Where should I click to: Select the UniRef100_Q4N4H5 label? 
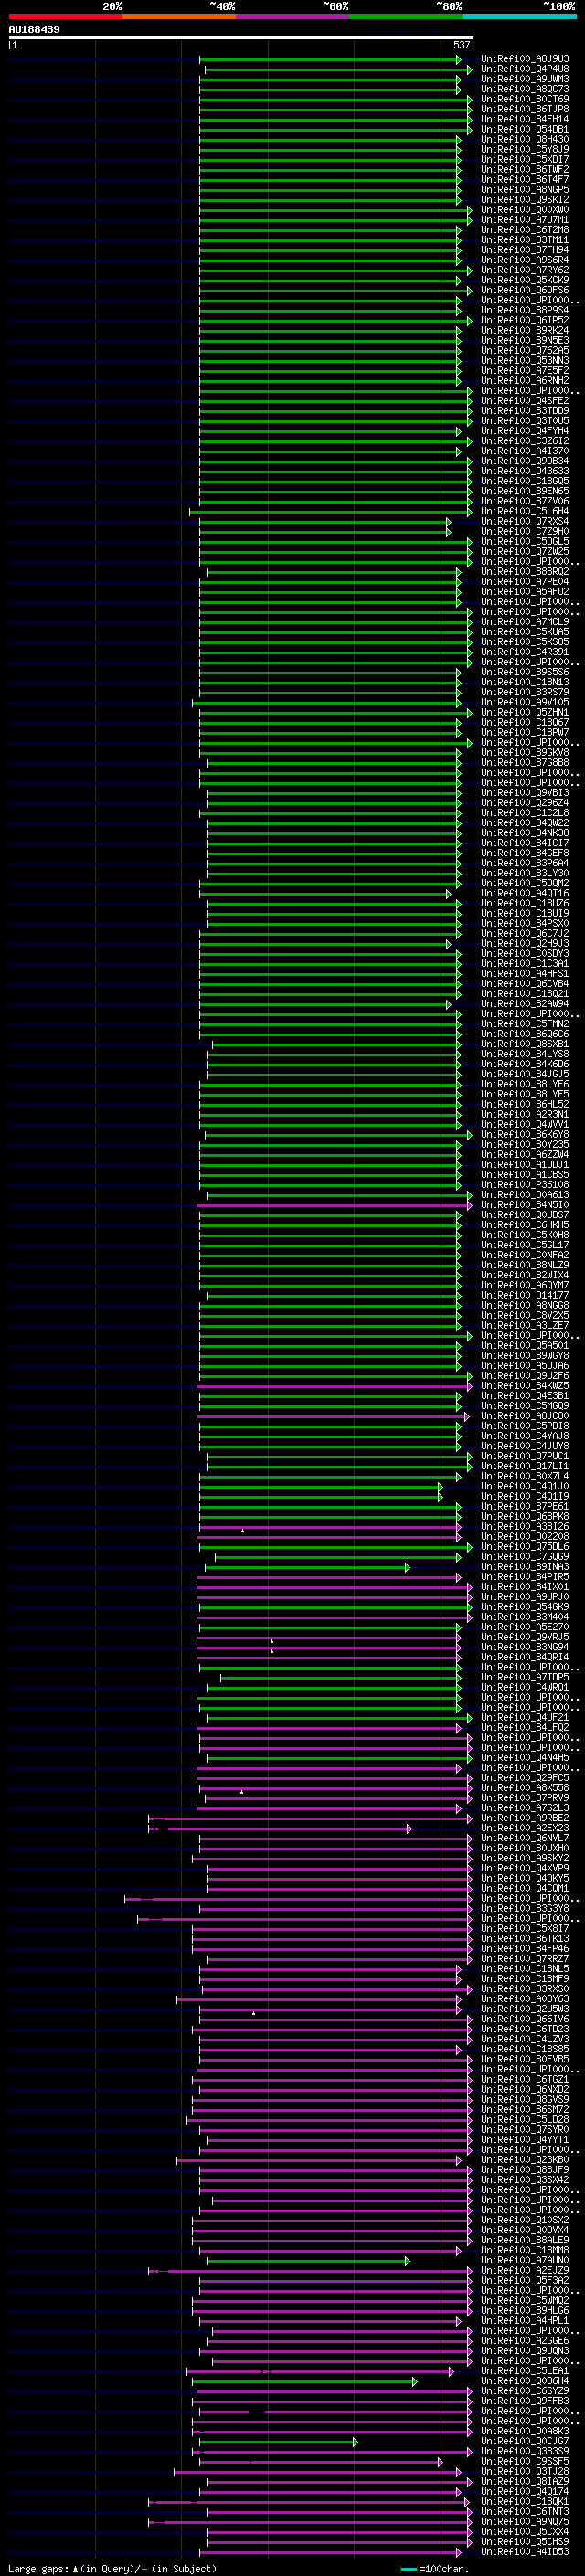point(525,1757)
